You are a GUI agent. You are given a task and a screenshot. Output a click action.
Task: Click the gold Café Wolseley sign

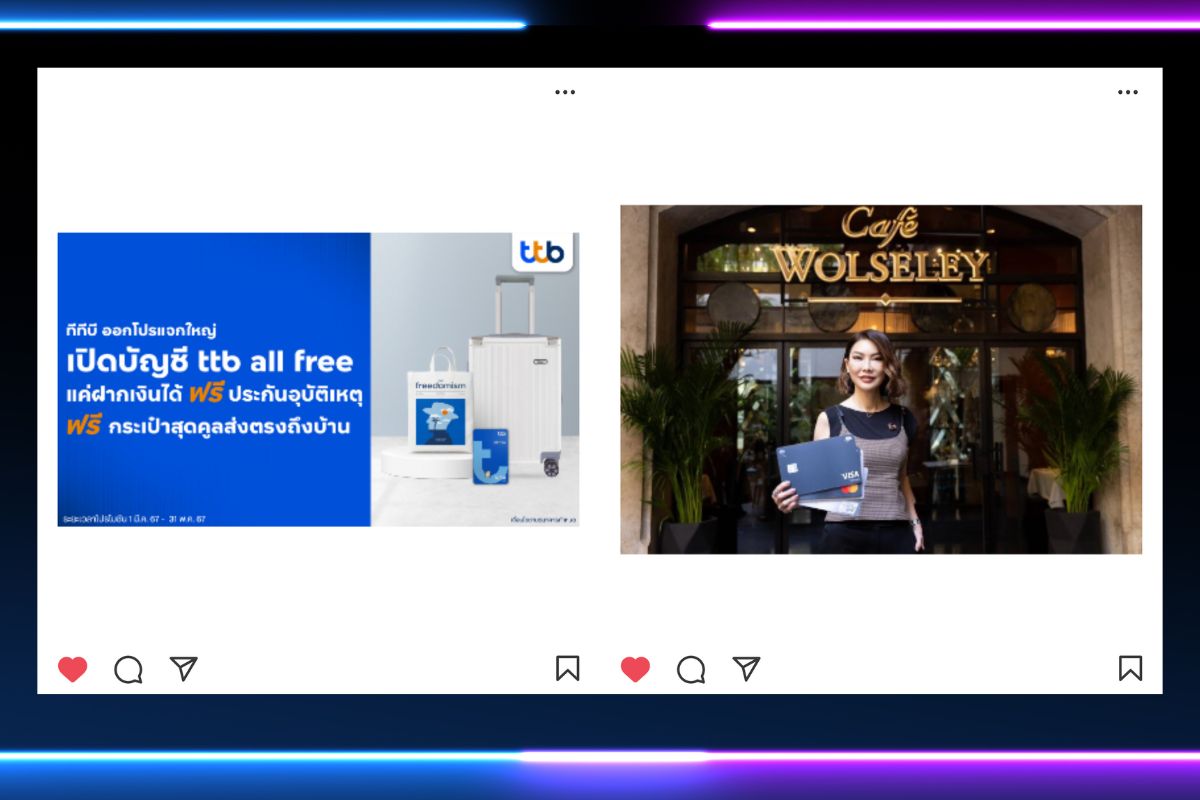tap(881, 252)
